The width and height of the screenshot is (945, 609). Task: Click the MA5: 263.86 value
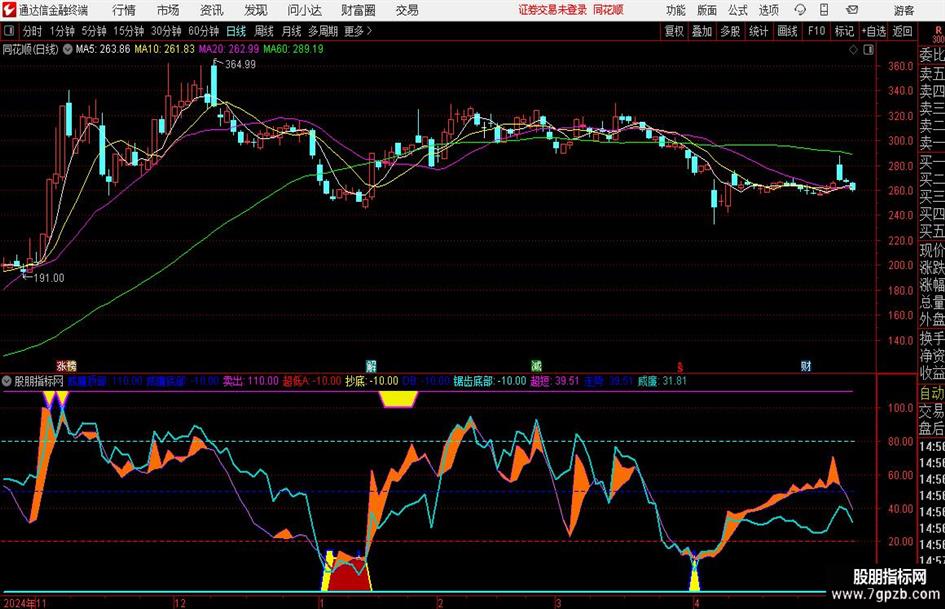click(102, 49)
